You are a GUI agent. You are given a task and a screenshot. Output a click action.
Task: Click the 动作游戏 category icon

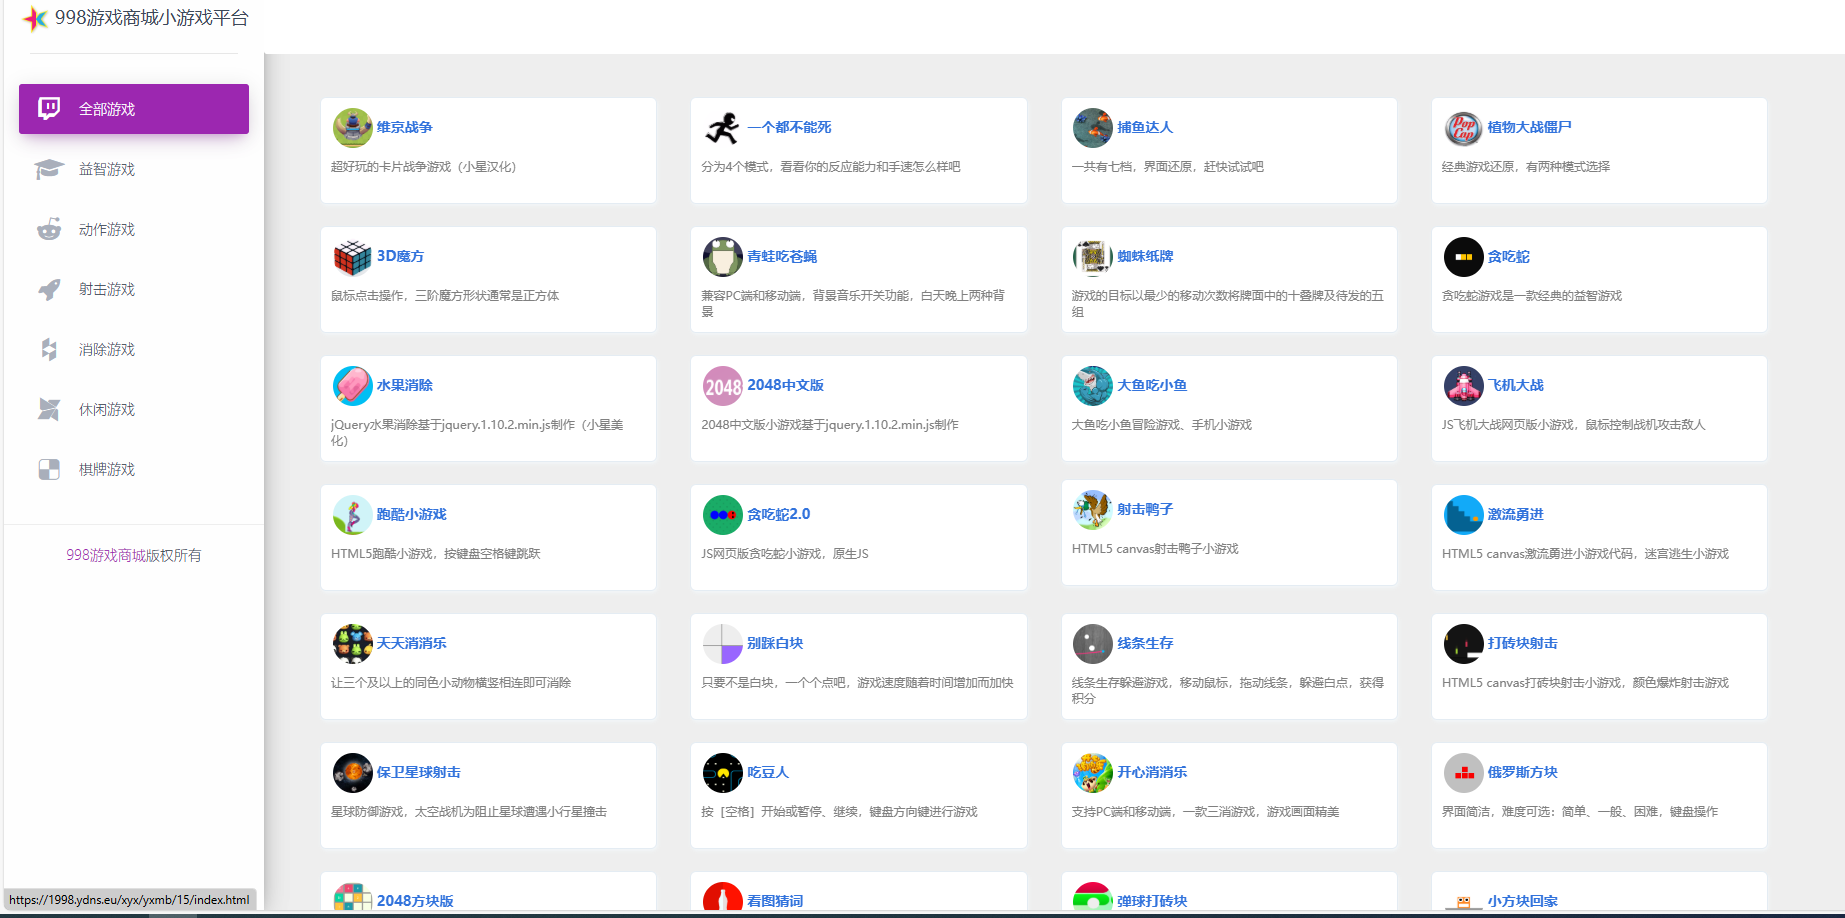click(x=48, y=228)
